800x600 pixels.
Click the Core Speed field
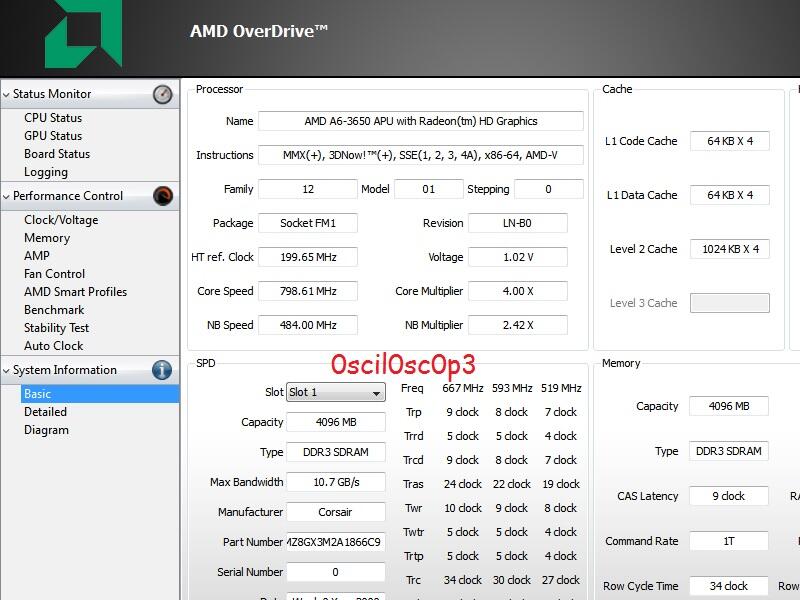point(308,291)
